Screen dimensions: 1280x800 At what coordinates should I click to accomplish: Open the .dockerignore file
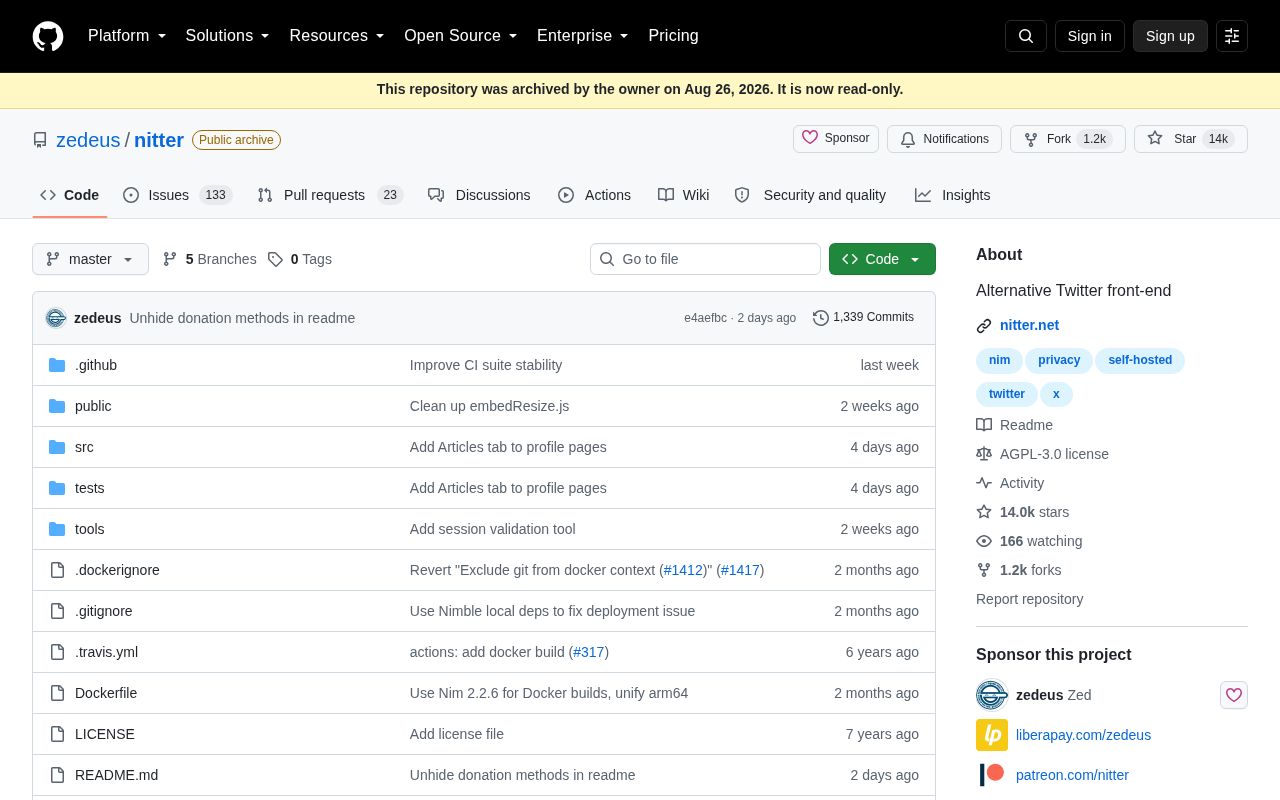tap(117, 570)
